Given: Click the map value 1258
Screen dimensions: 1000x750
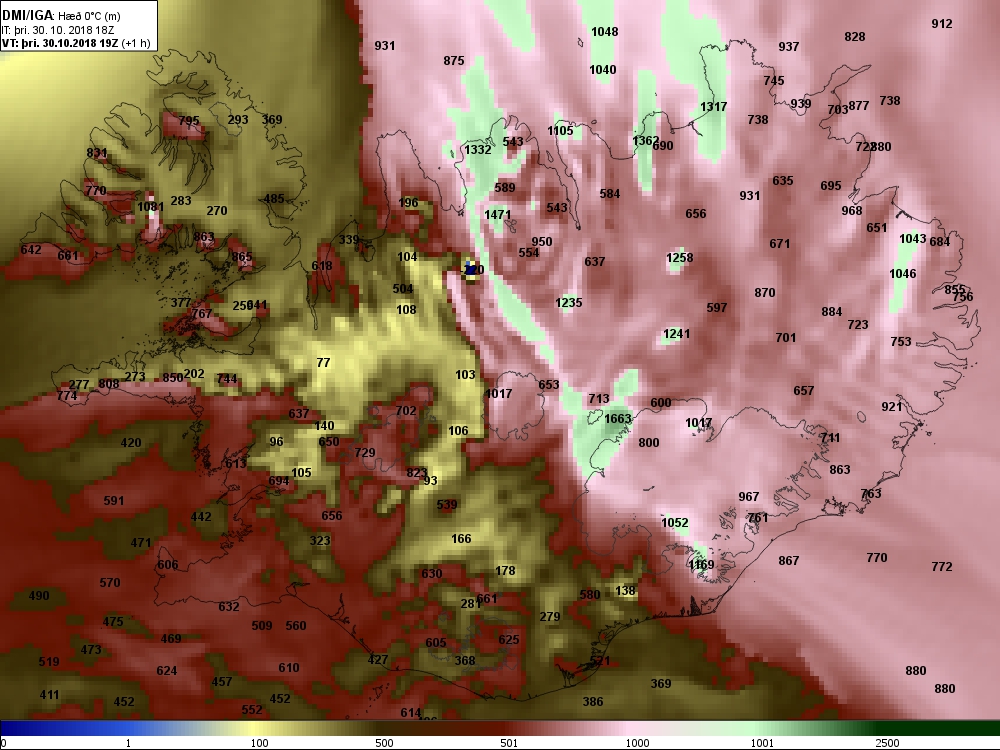Looking at the screenshot, I should 679,258.
